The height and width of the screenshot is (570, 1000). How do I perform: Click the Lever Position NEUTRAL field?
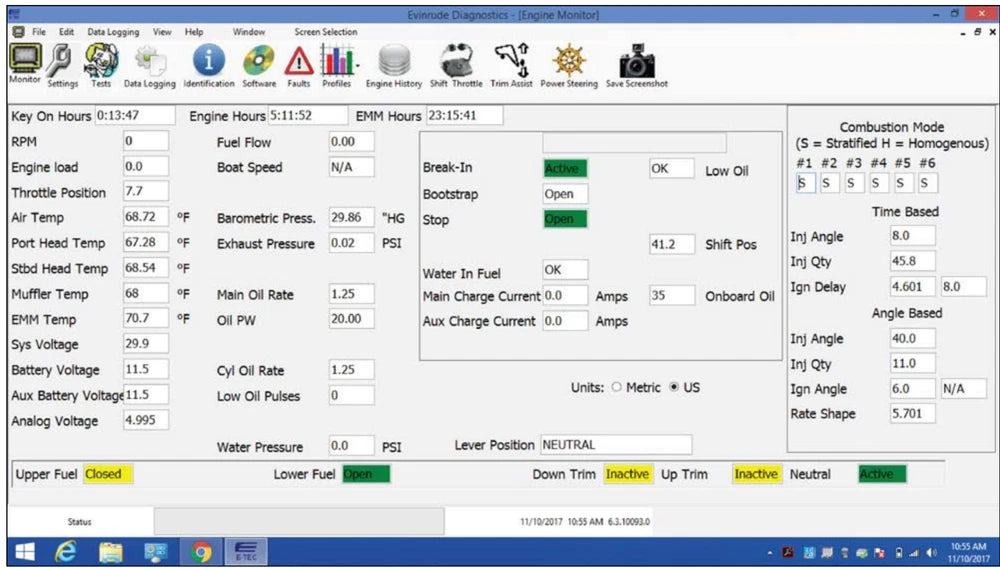pyautogui.click(x=616, y=444)
